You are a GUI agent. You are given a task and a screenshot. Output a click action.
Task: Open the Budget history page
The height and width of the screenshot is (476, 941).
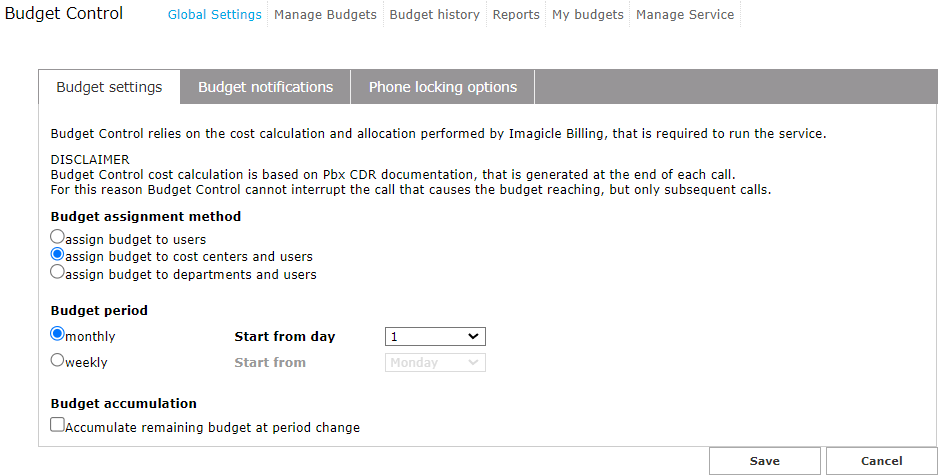point(434,15)
